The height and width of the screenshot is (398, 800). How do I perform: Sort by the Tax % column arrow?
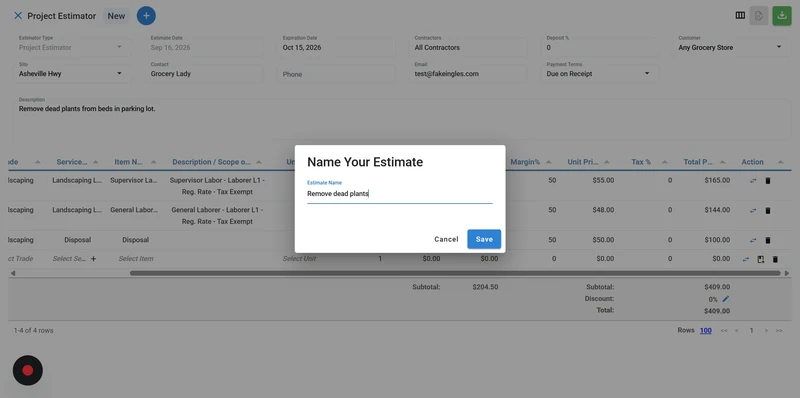pyautogui.click(x=664, y=162)
